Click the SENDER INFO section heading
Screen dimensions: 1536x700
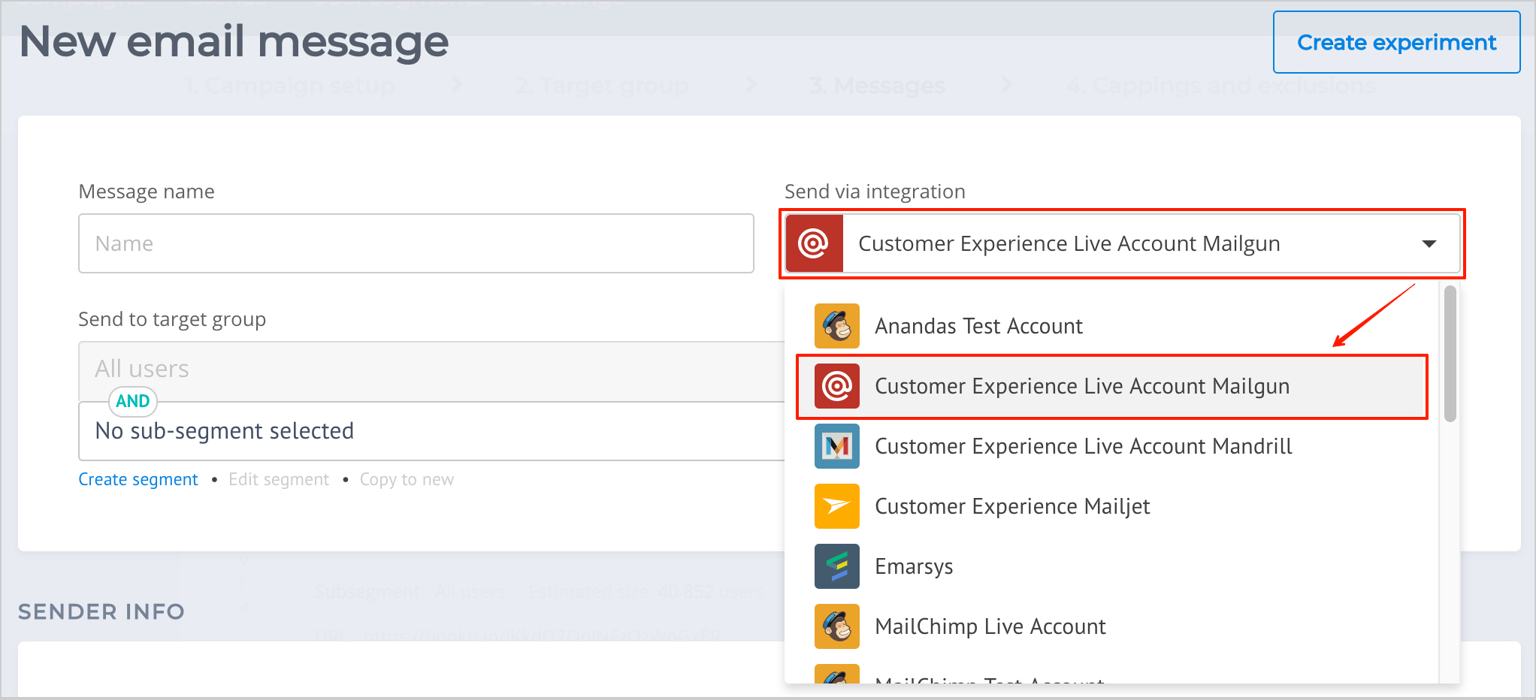coord(102,611)
